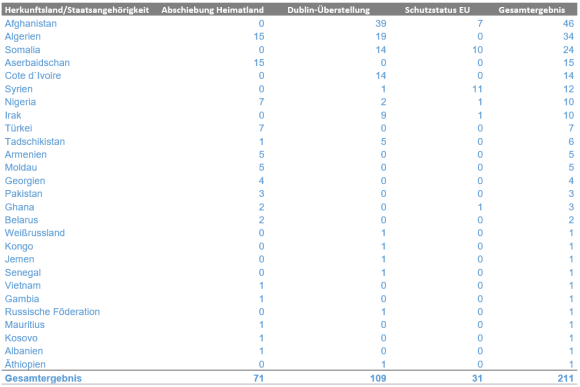Click the Schutzstatus EU column header
Image resolution: width=580 pixels, height=387 pixels.
pos(437,10)
